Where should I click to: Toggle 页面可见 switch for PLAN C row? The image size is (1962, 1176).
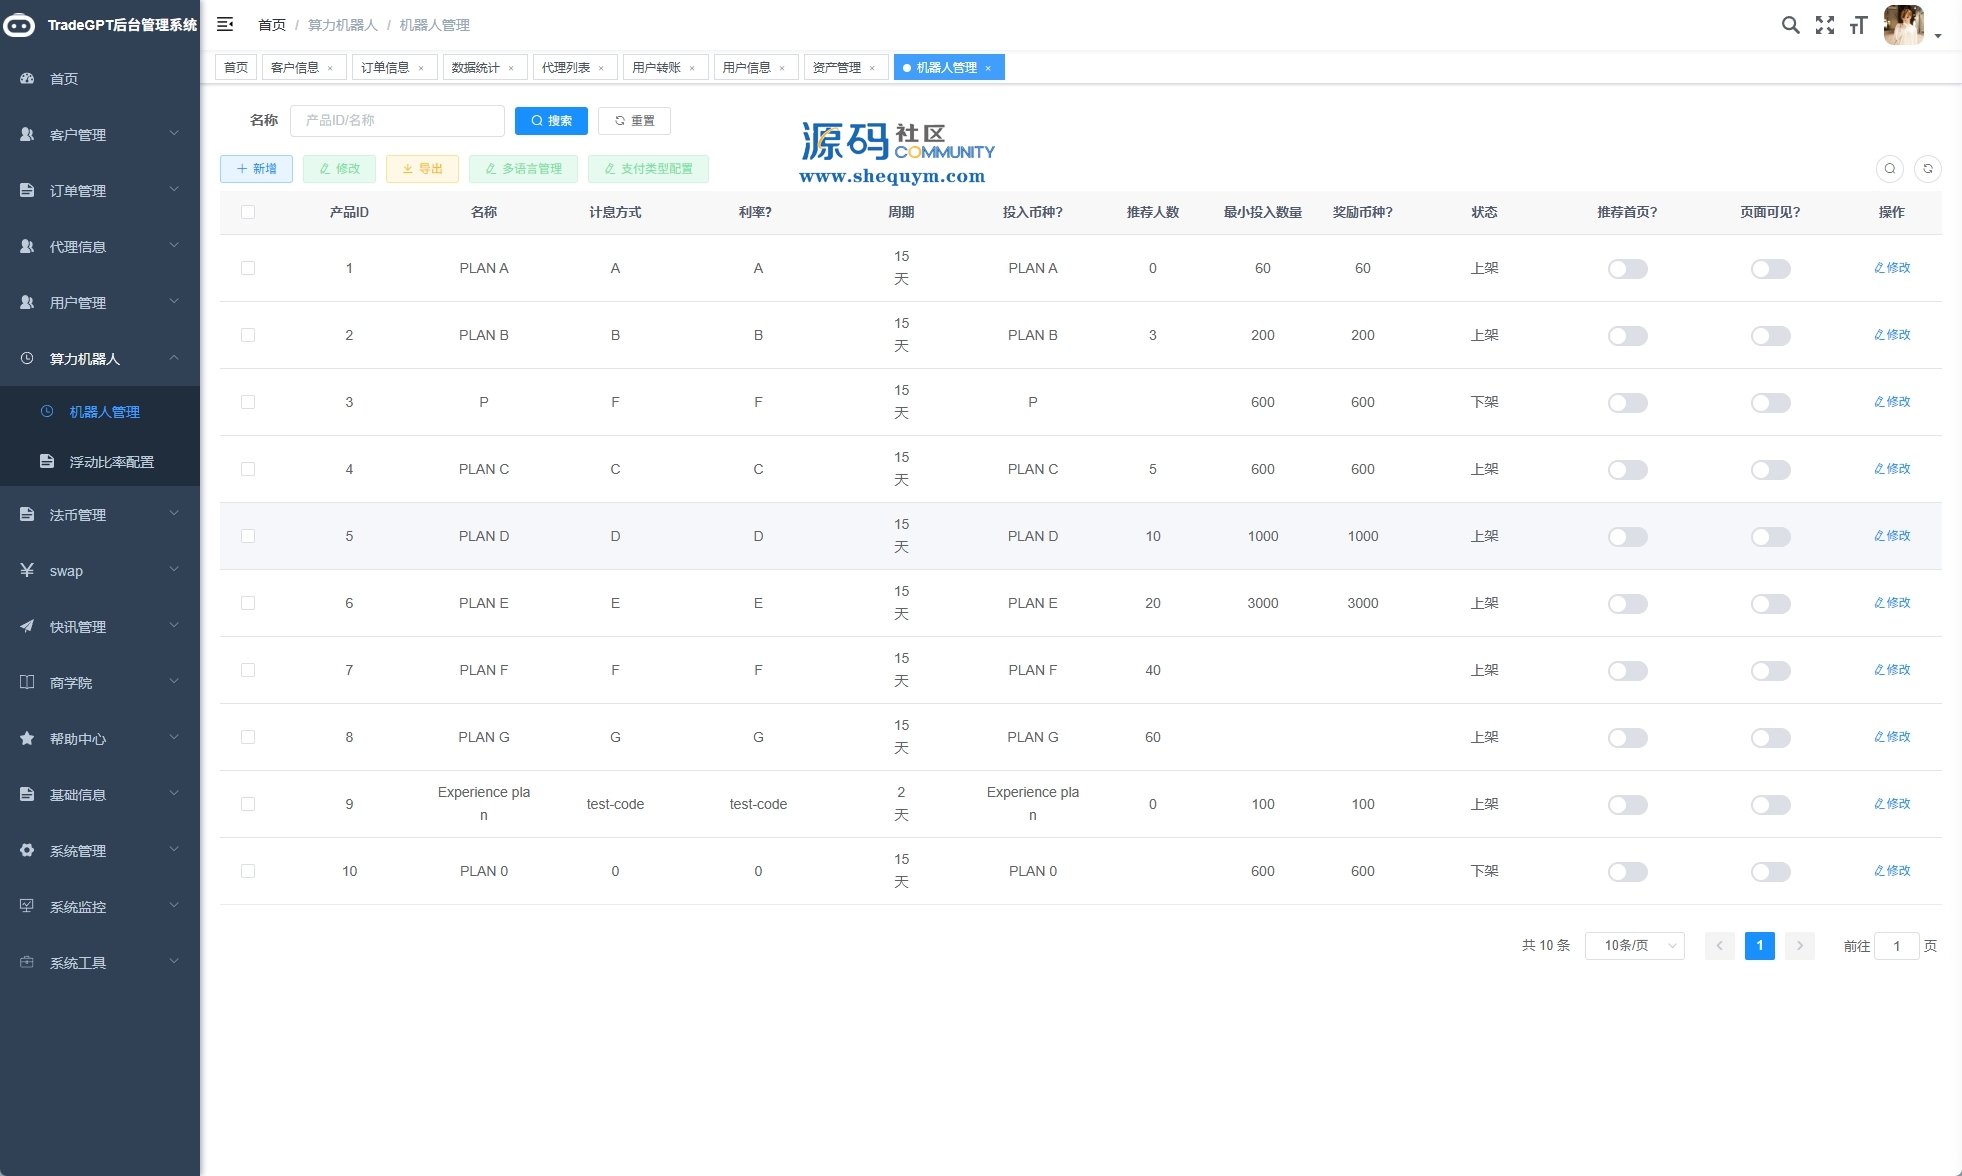(x=1770, y=470)
